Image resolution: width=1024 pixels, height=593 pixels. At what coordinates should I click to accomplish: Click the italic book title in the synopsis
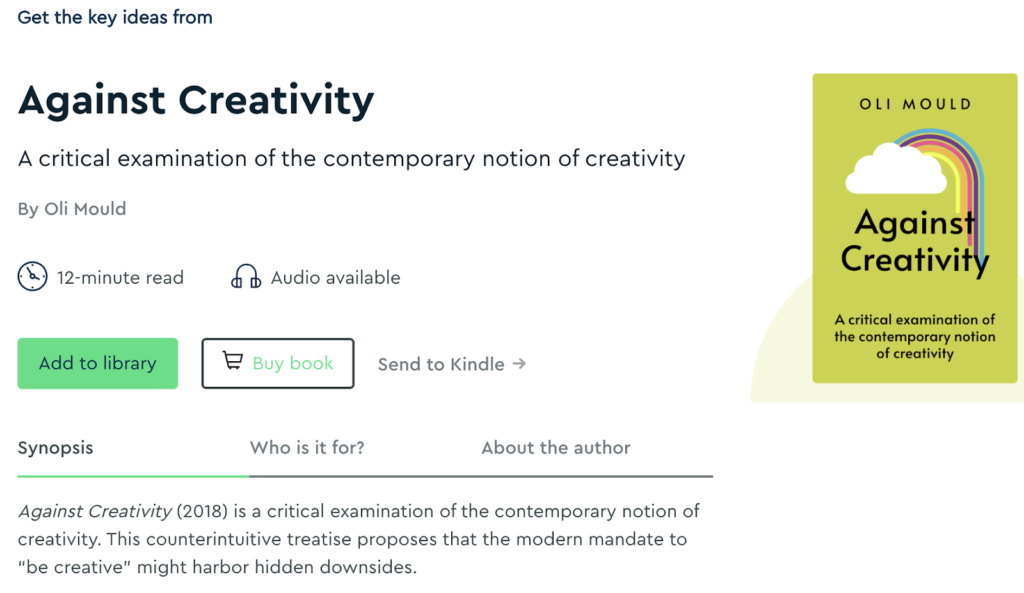click(x=95, y=511)
